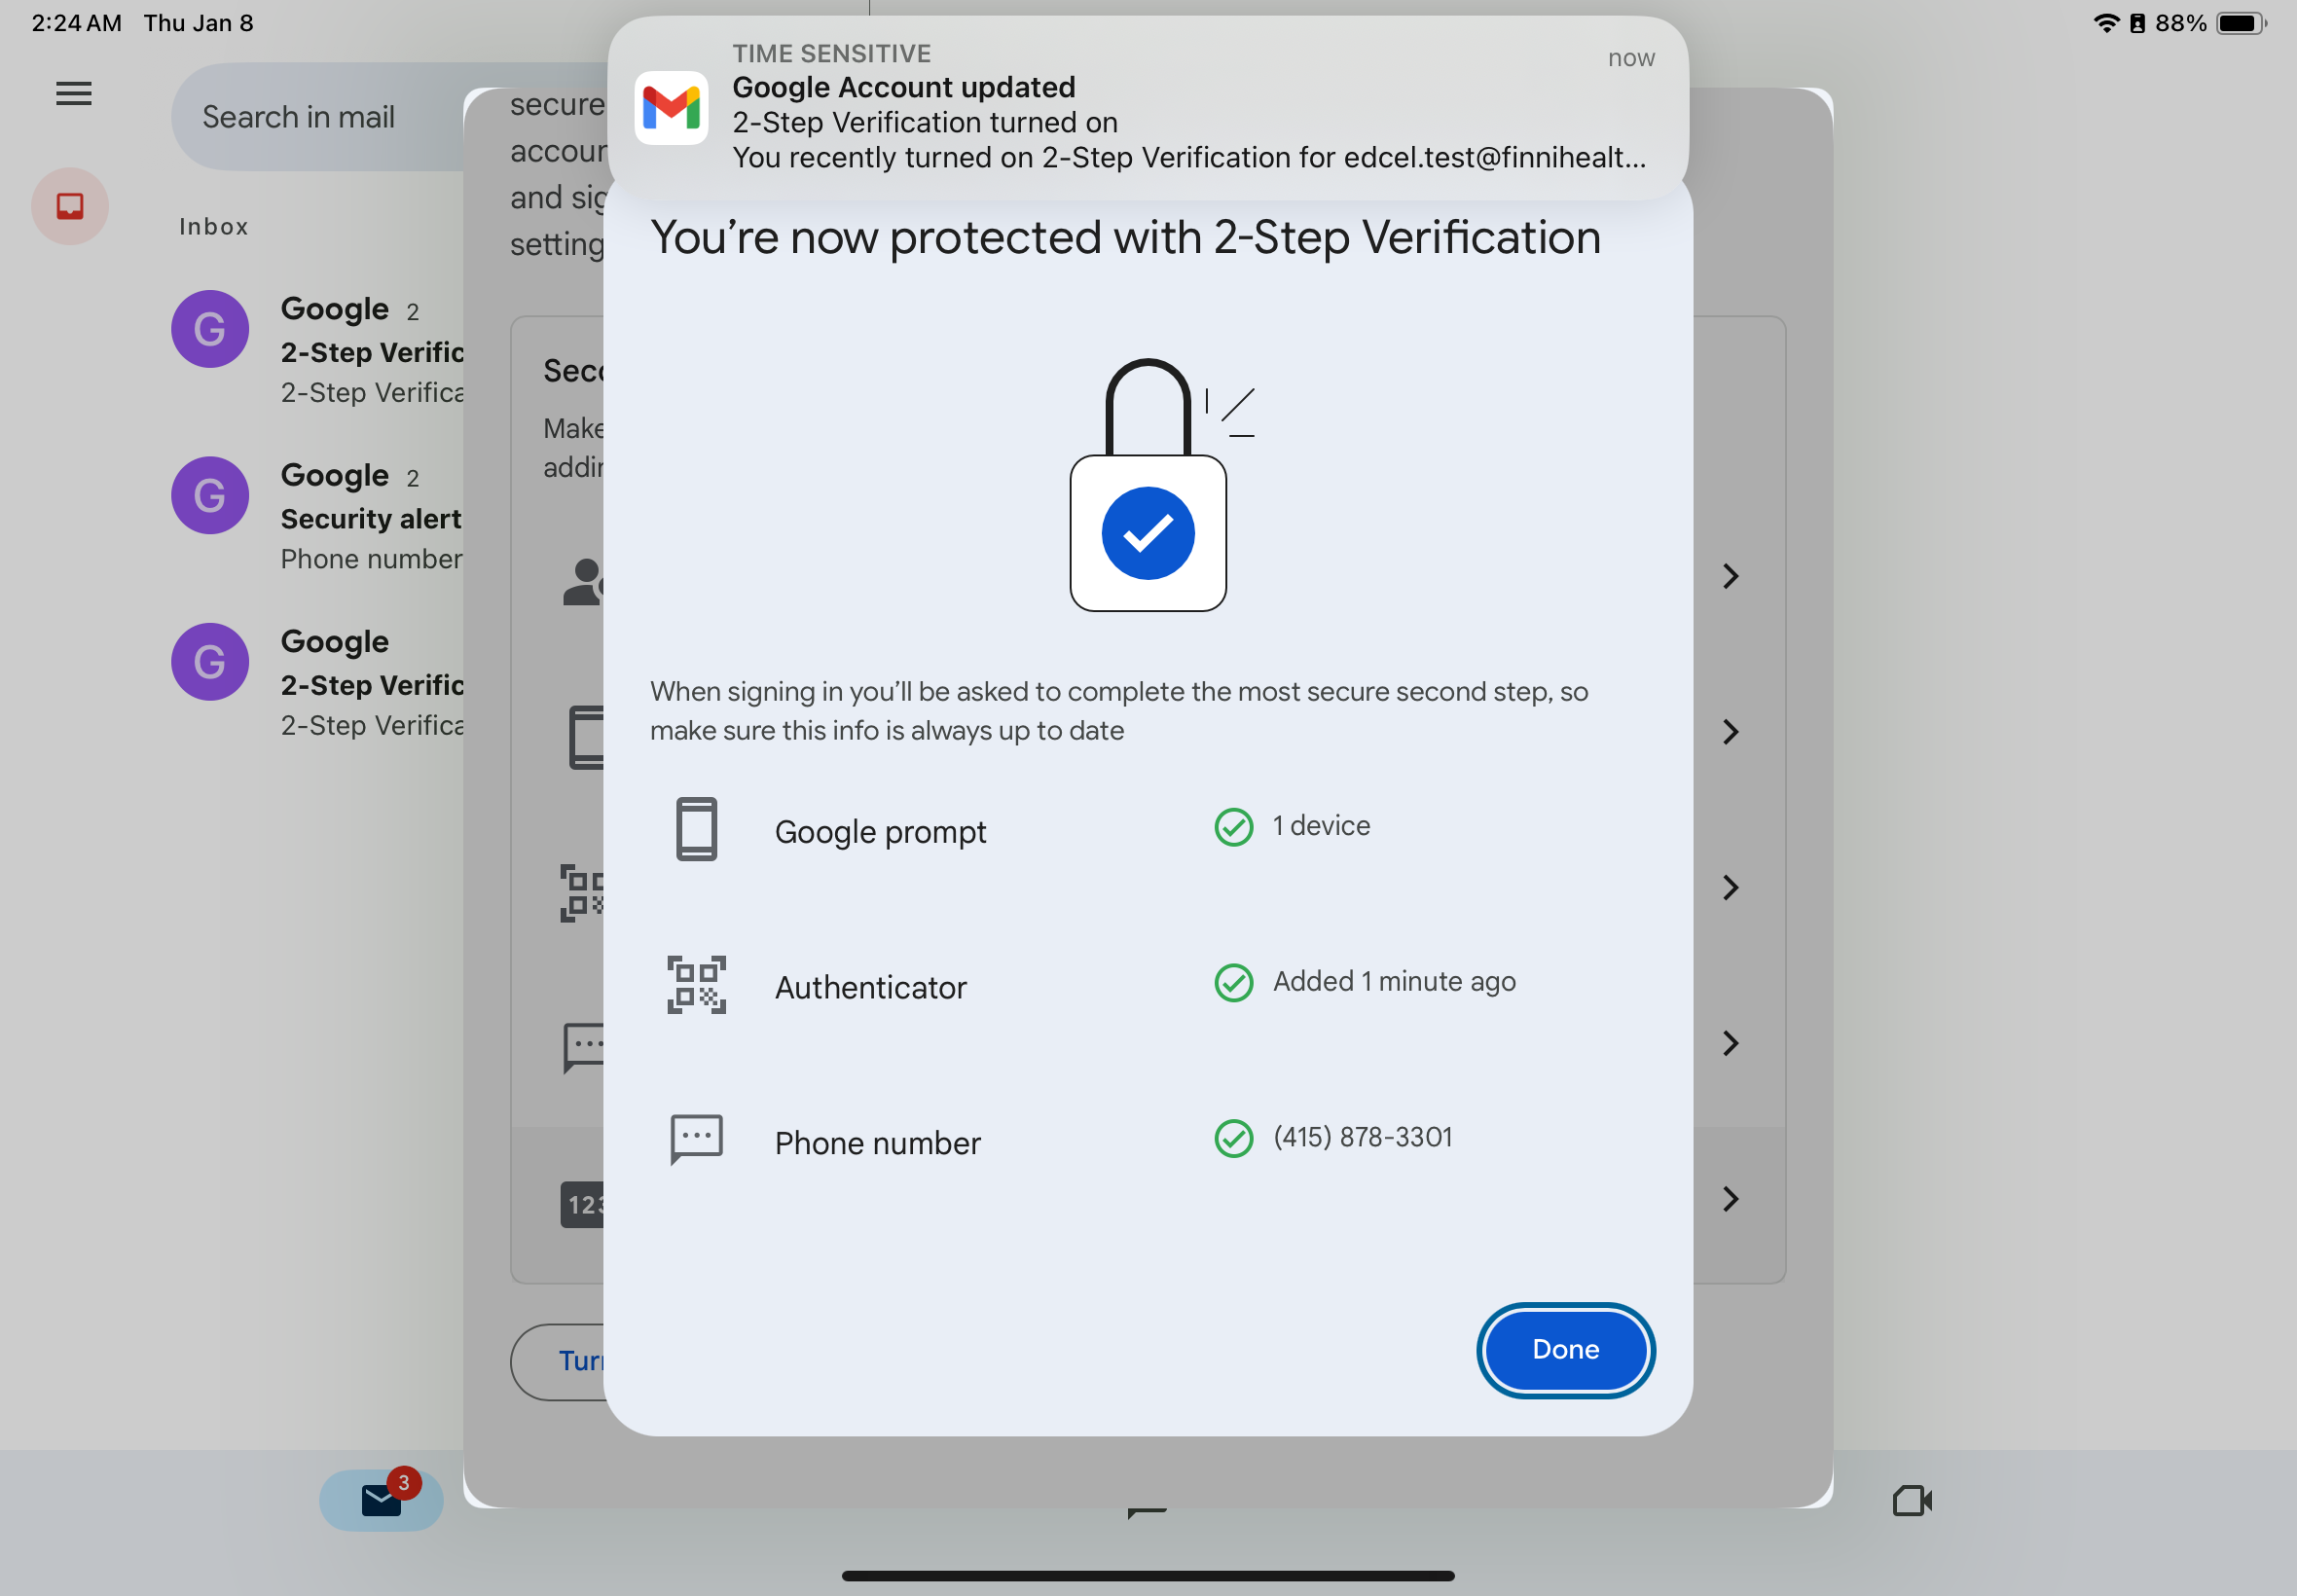Screen dimensions: 2297x1596
Task: Open the Gmail hamburger menu
Action: 73,94
